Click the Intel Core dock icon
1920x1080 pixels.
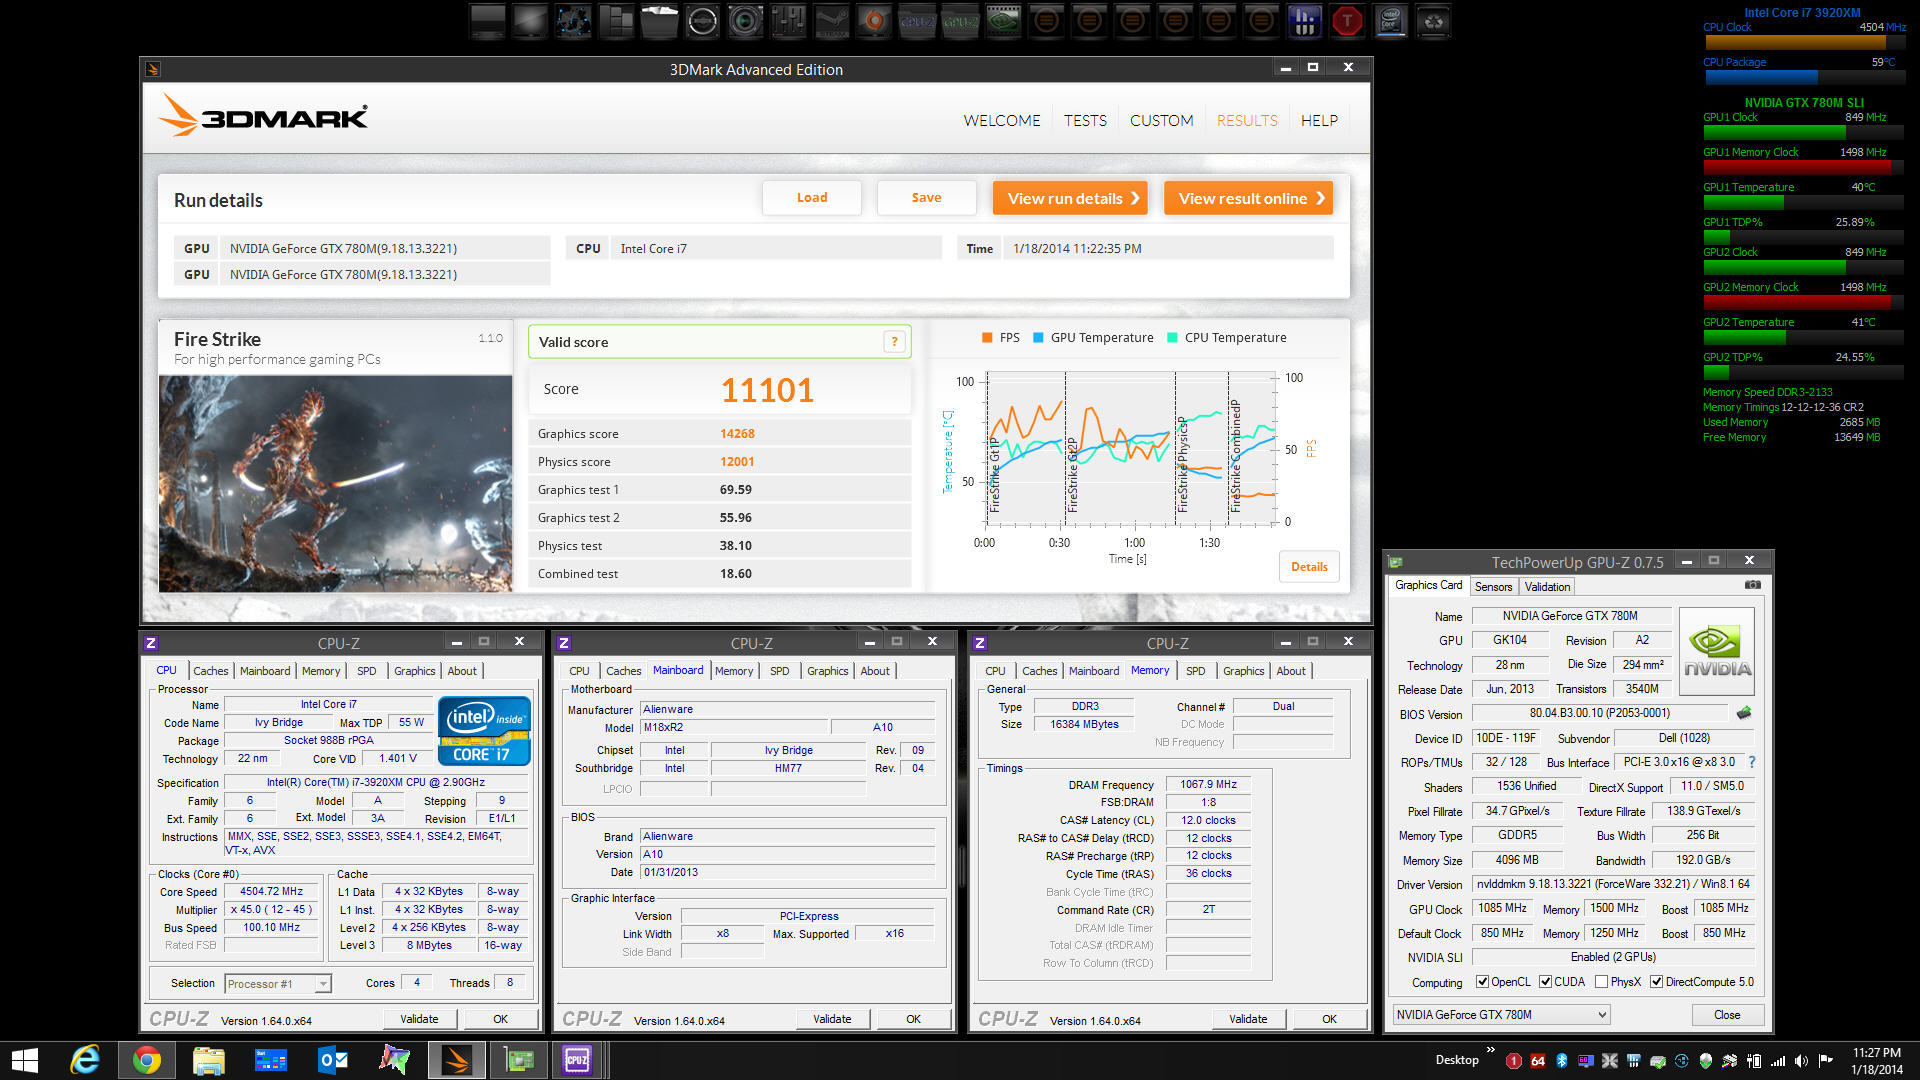1390,21
